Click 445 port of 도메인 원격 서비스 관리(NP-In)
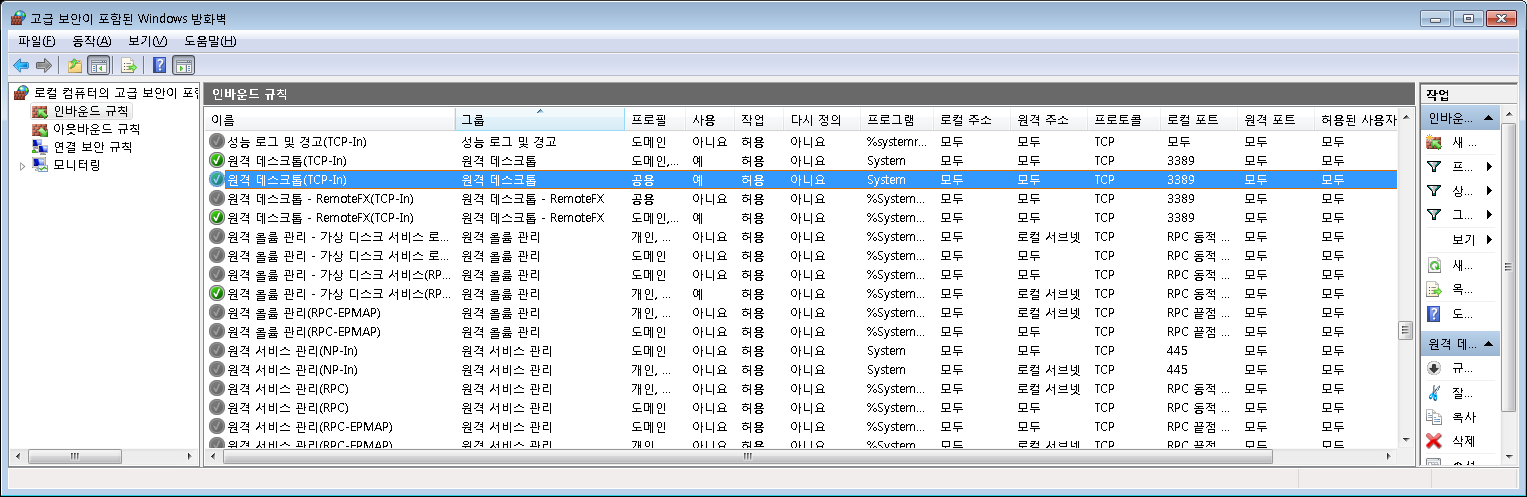This screenshot has height=497, width=1527. (x=1177, y=350)
